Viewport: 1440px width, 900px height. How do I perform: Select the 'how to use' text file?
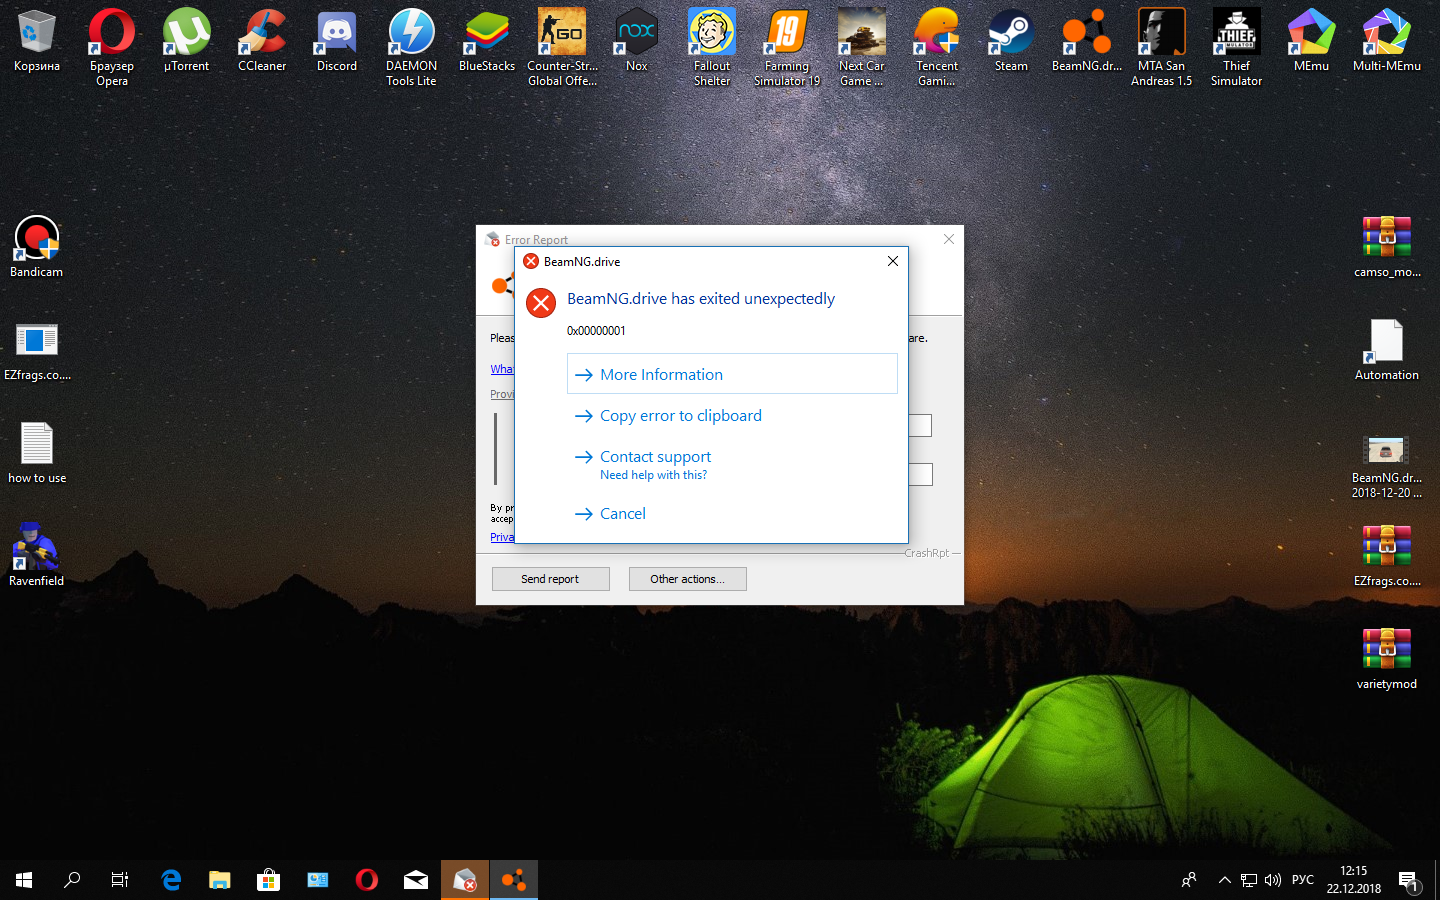coord(37,453)
